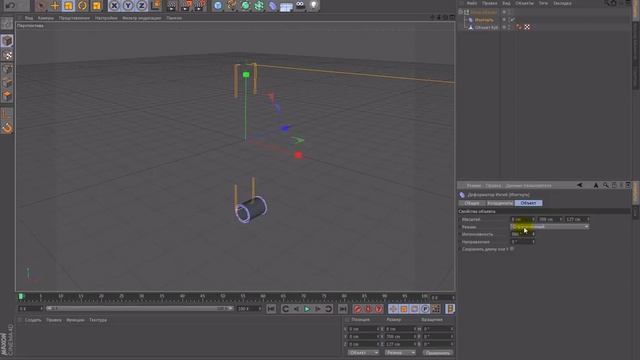Add a camera object
Image resolution: width=640 pixels, height=360 pixels.
[300, 5]
